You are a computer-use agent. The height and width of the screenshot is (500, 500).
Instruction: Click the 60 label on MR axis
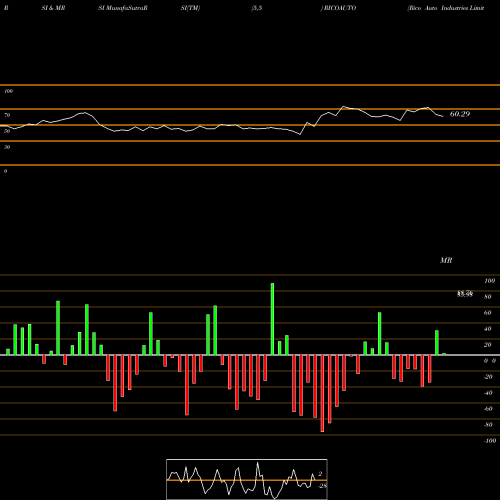click(x=487, y=313)
